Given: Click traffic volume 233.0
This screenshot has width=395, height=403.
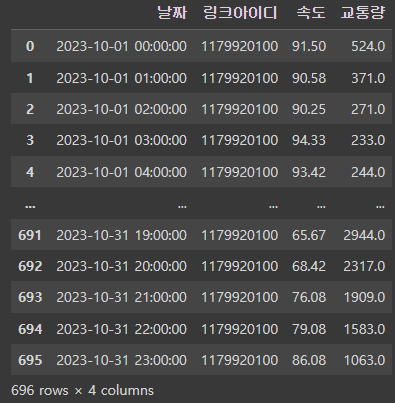Looking at the screenshot, I should pyautogui.click(x=368, y=140).
